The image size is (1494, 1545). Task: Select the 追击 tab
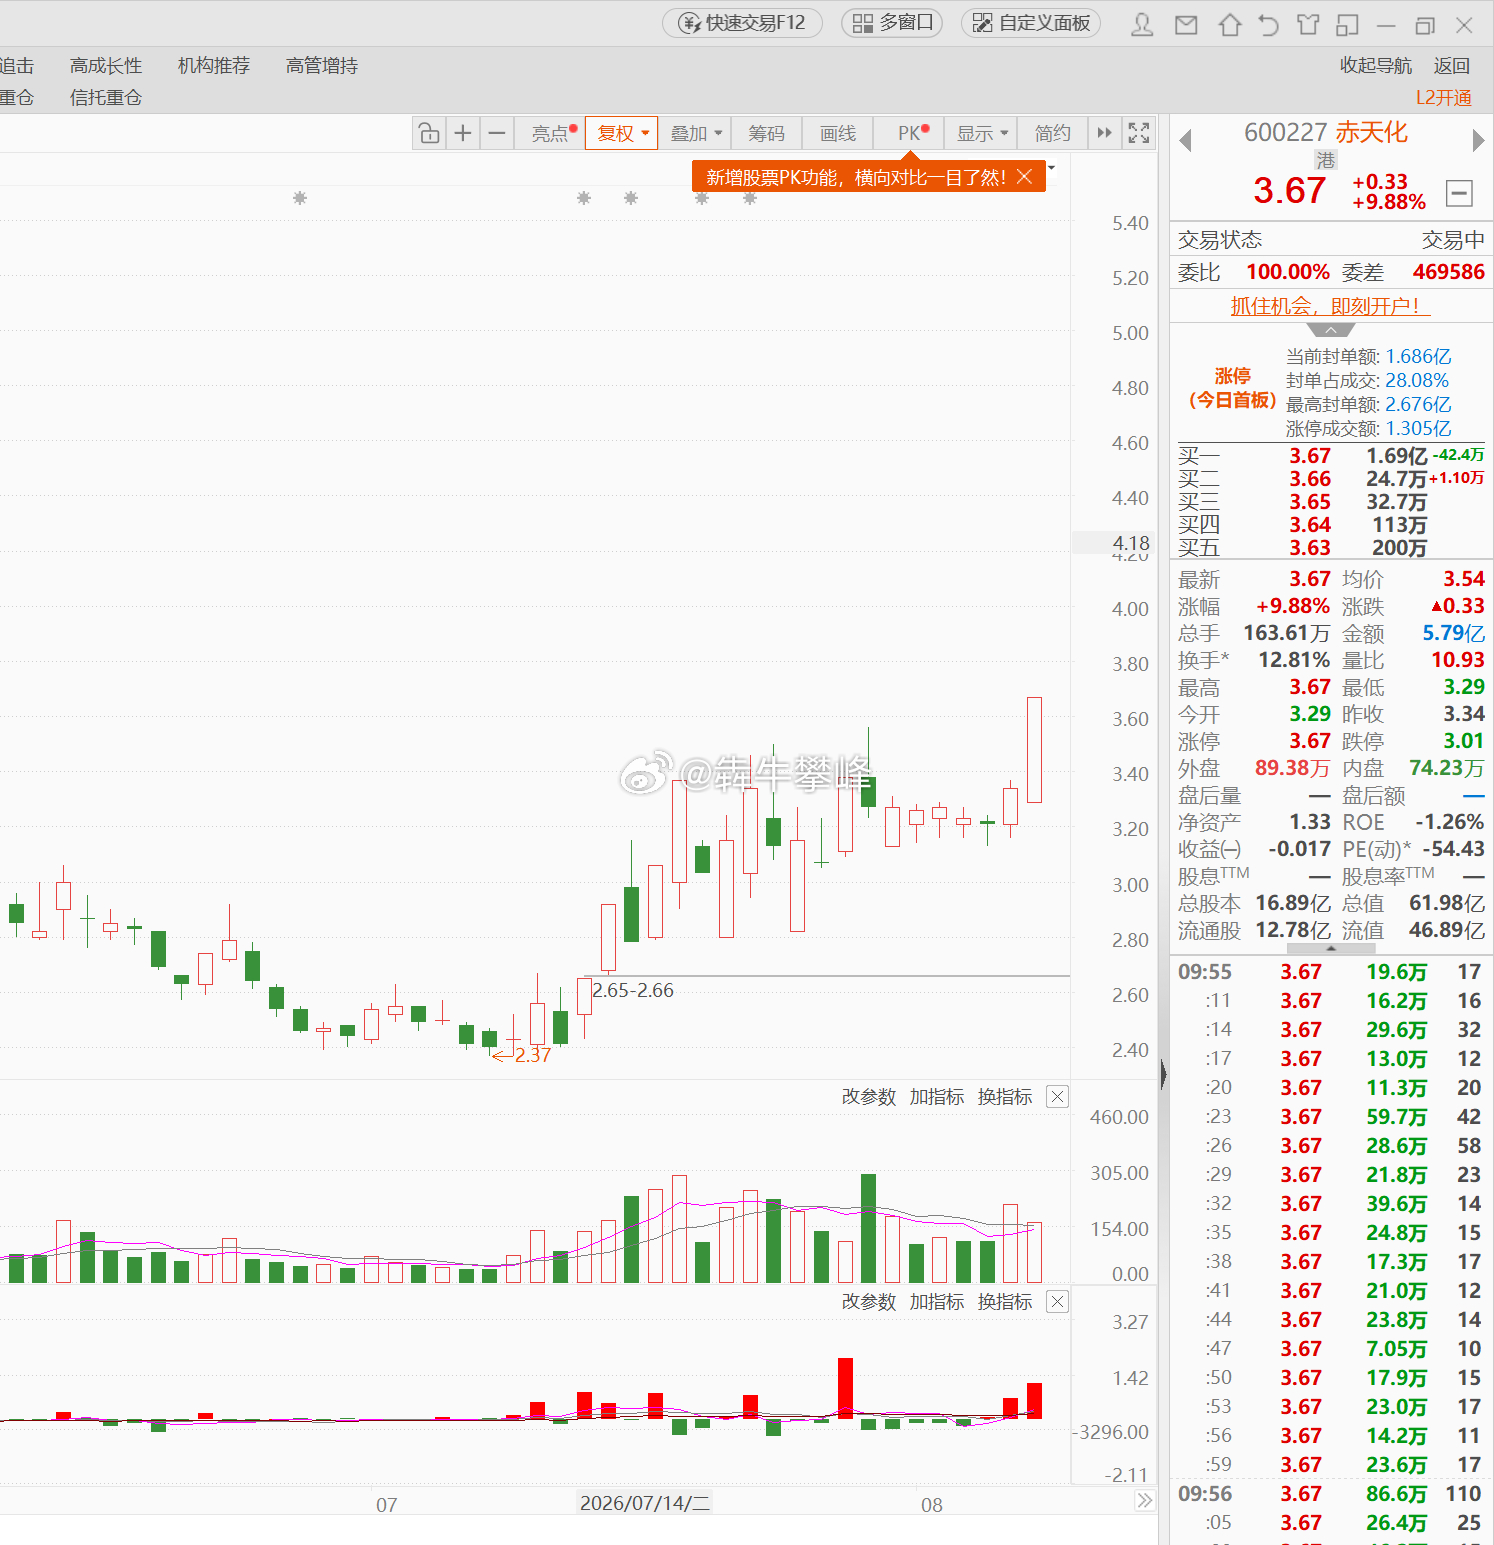pyautogui.click(x=17, y=66)
